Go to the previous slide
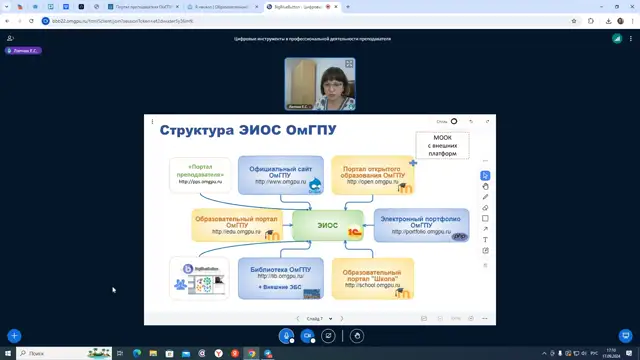 [x=298, y=318]
